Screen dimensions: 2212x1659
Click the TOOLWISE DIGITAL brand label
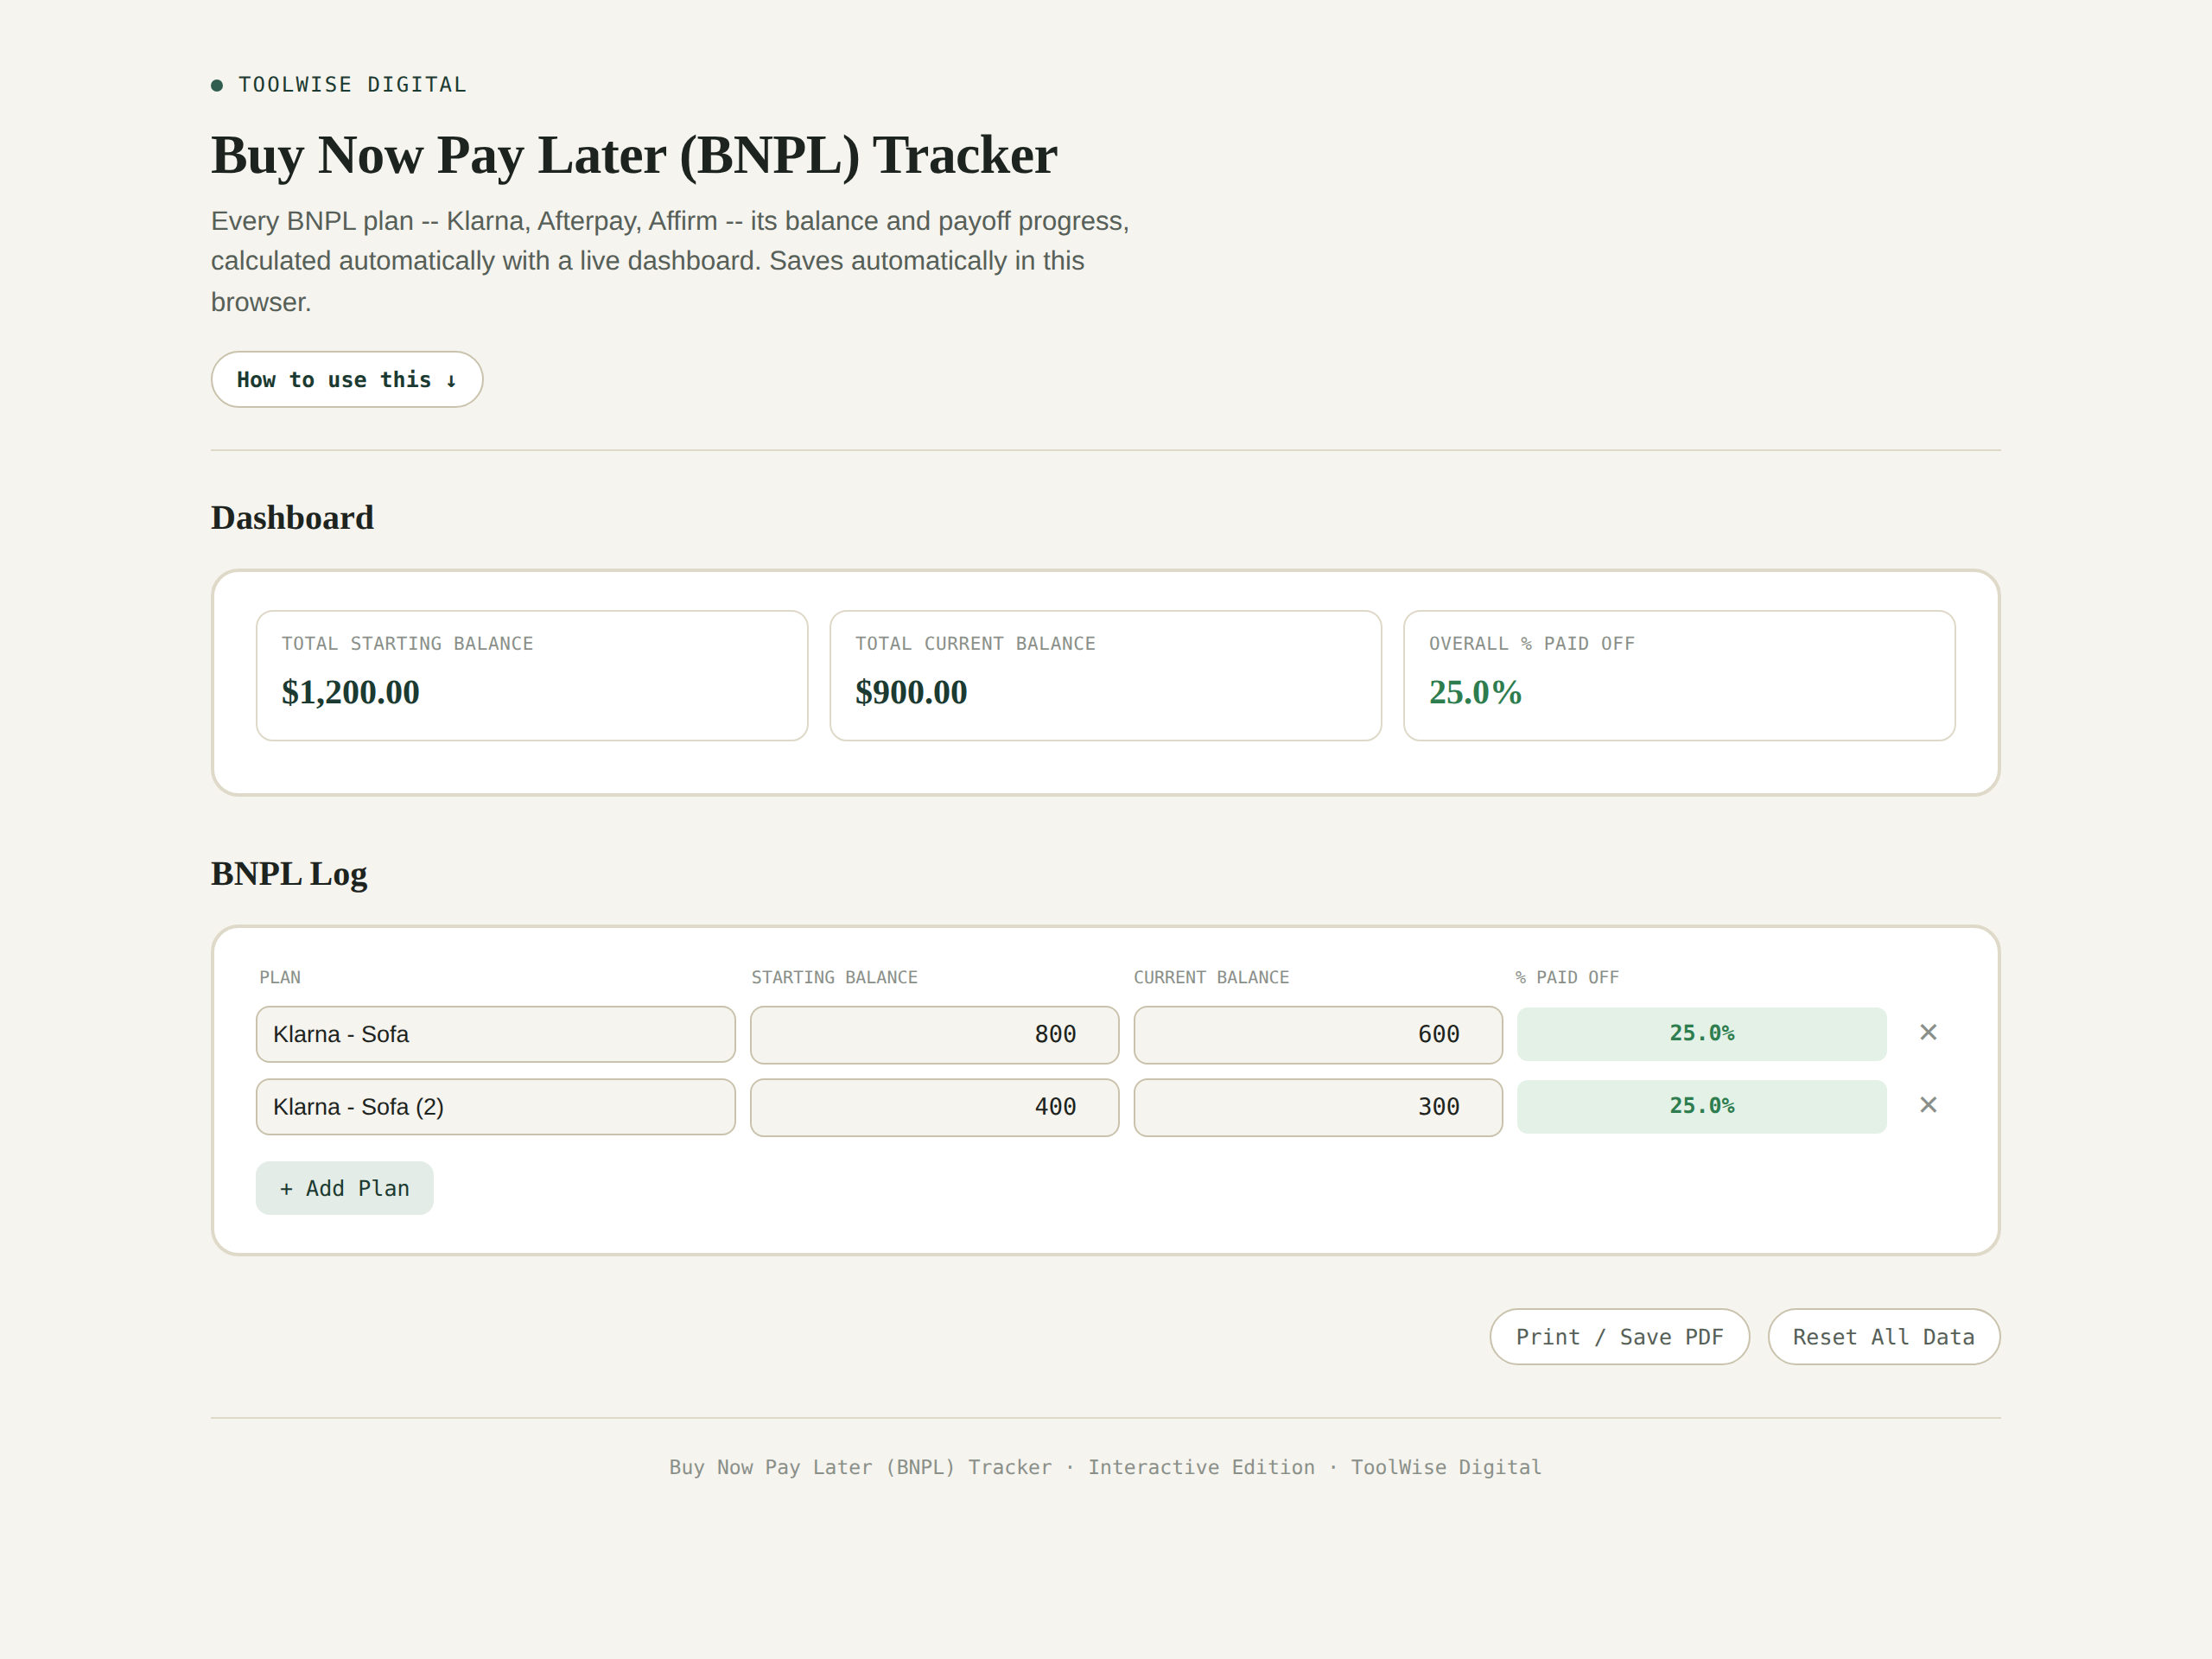pos(352,85)
